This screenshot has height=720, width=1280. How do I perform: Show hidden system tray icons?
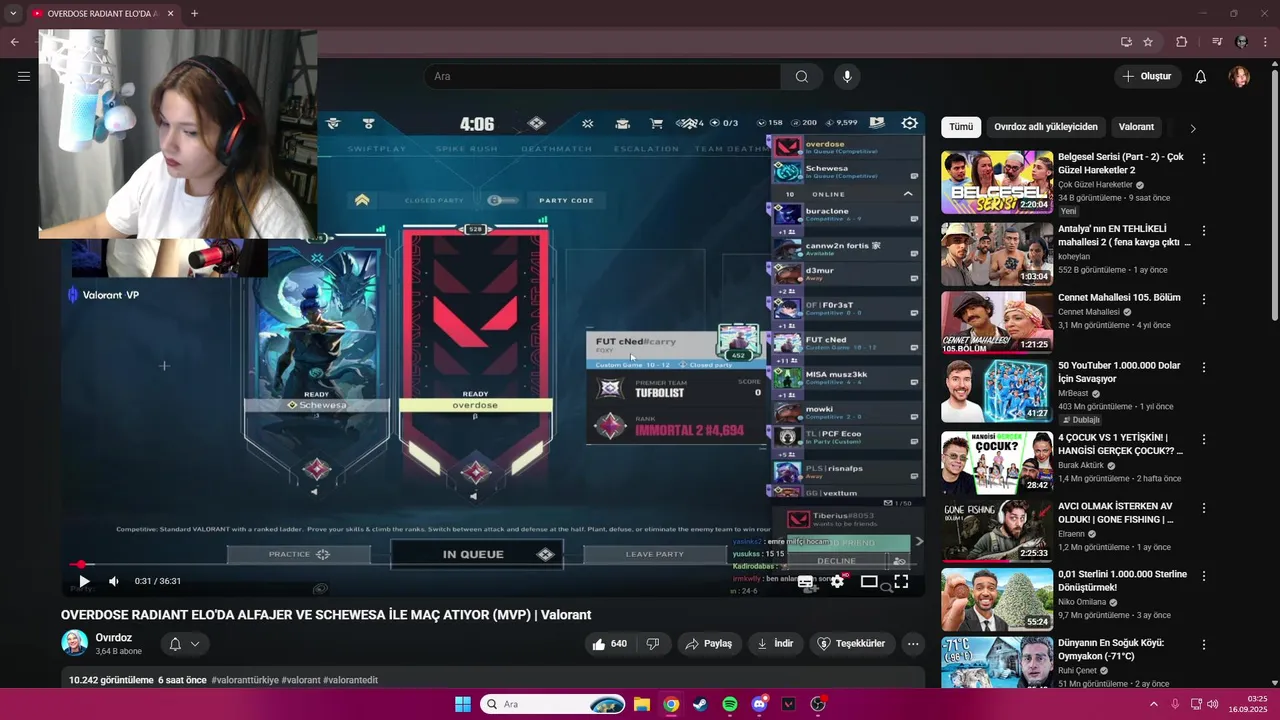coord(1154,704)
